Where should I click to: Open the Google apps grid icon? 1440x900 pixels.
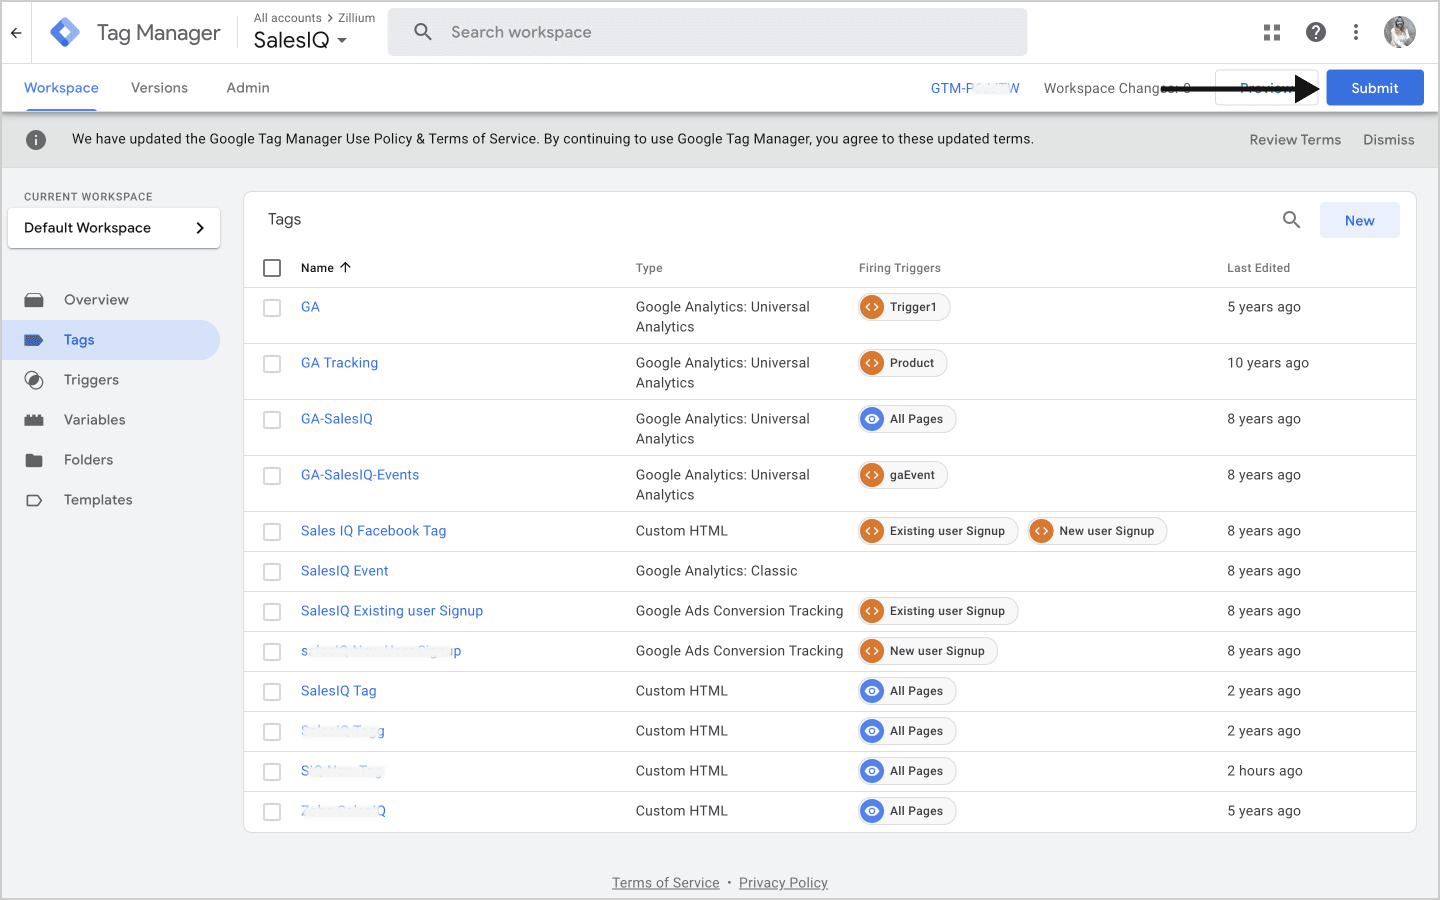1272,33
